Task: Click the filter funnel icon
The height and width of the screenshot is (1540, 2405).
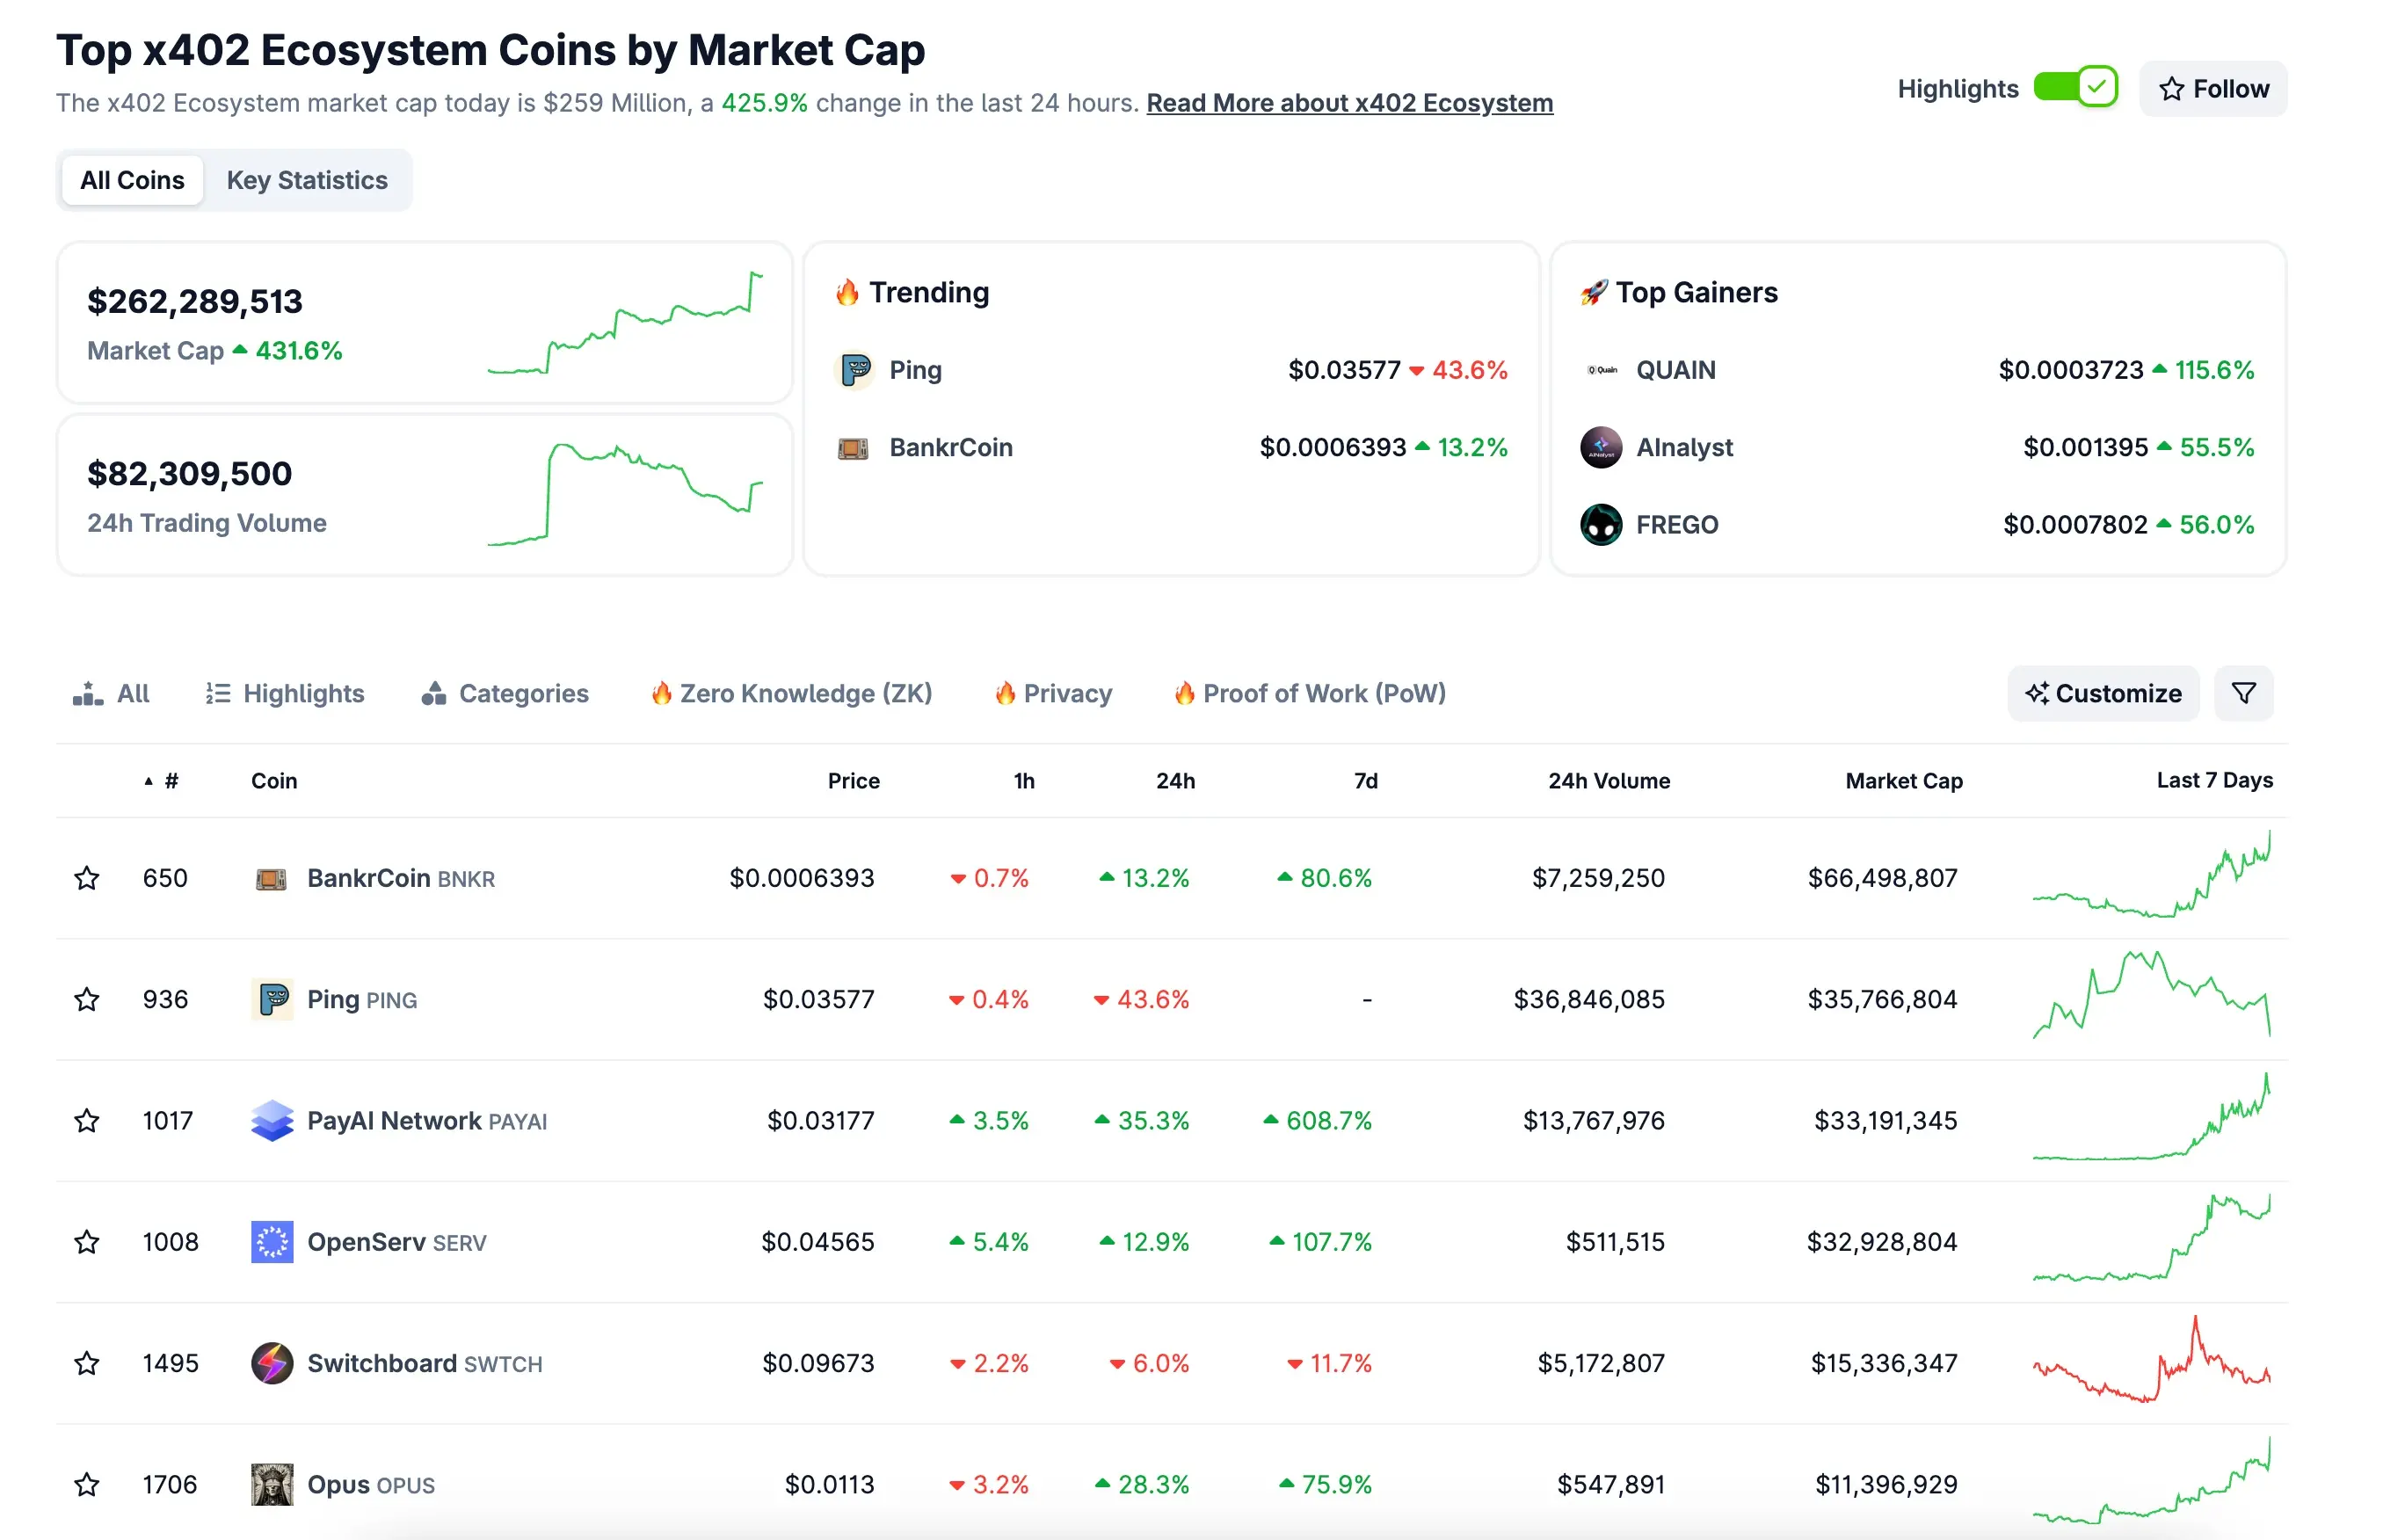Action: [x=2243, y=693]
